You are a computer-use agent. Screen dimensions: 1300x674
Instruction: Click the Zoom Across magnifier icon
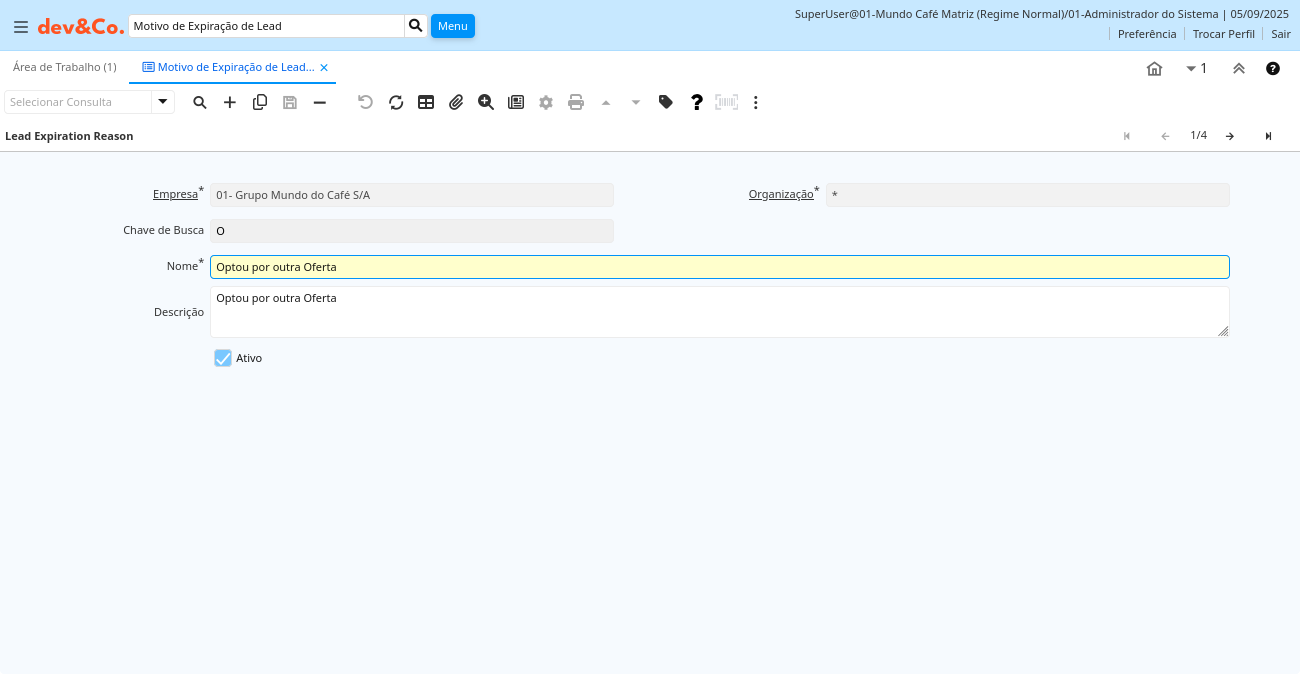[x=486, y=102]
